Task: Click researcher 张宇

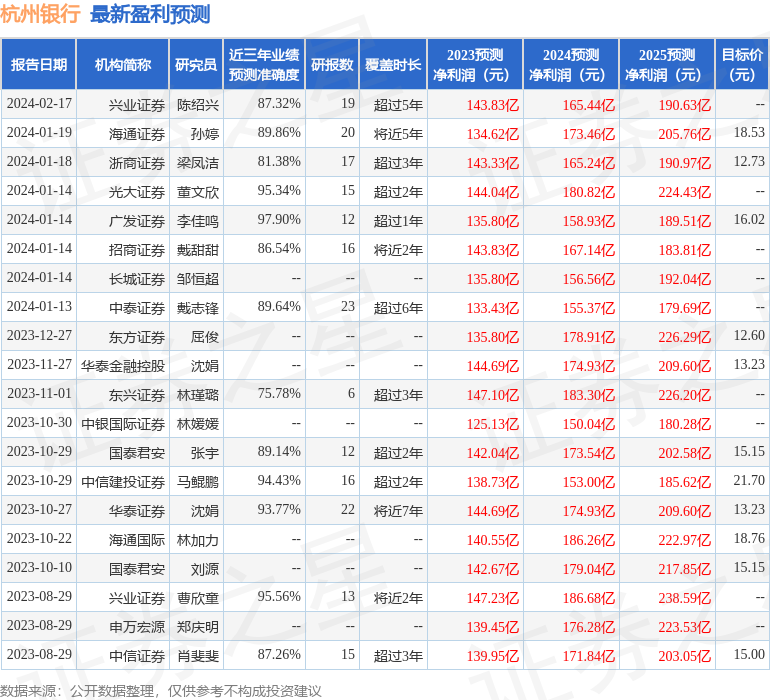Action: (205, 452)
